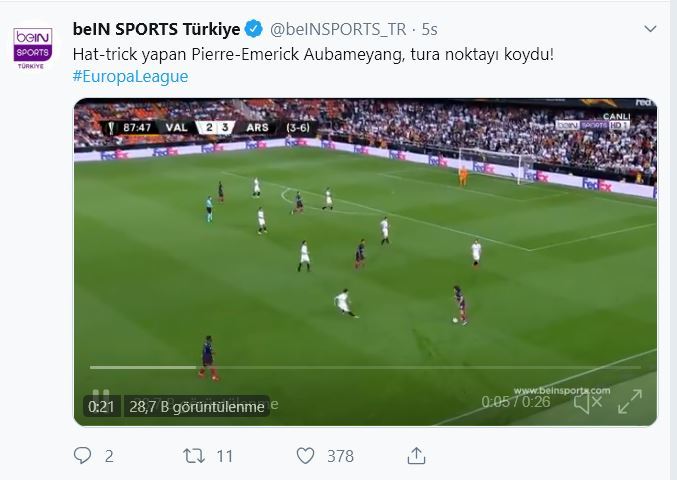Open the share tweet icon
The height and width of the screenshot is (480, 677).
coord(416,455)
